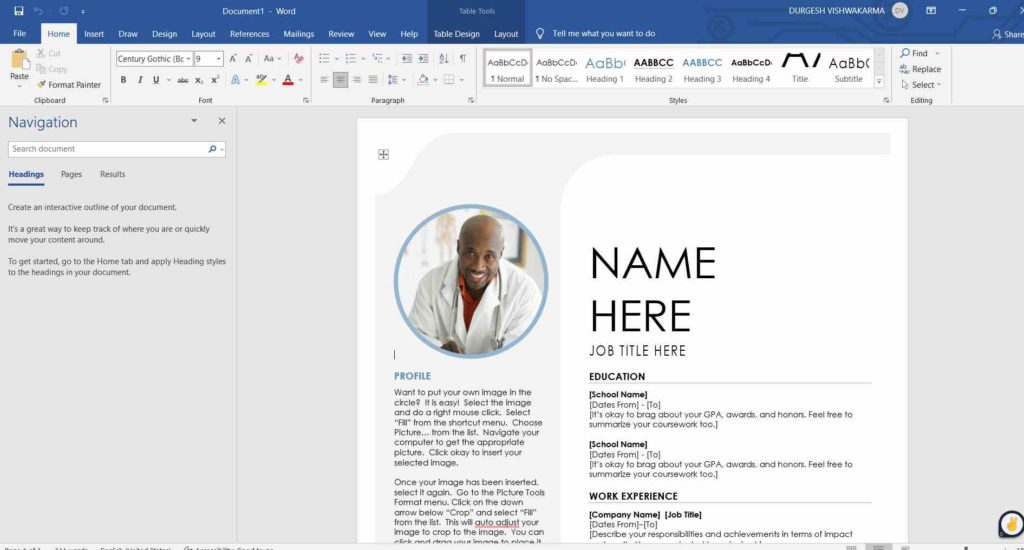Switch to the Insert tab
1024x550 pixels.
point(94,34)
